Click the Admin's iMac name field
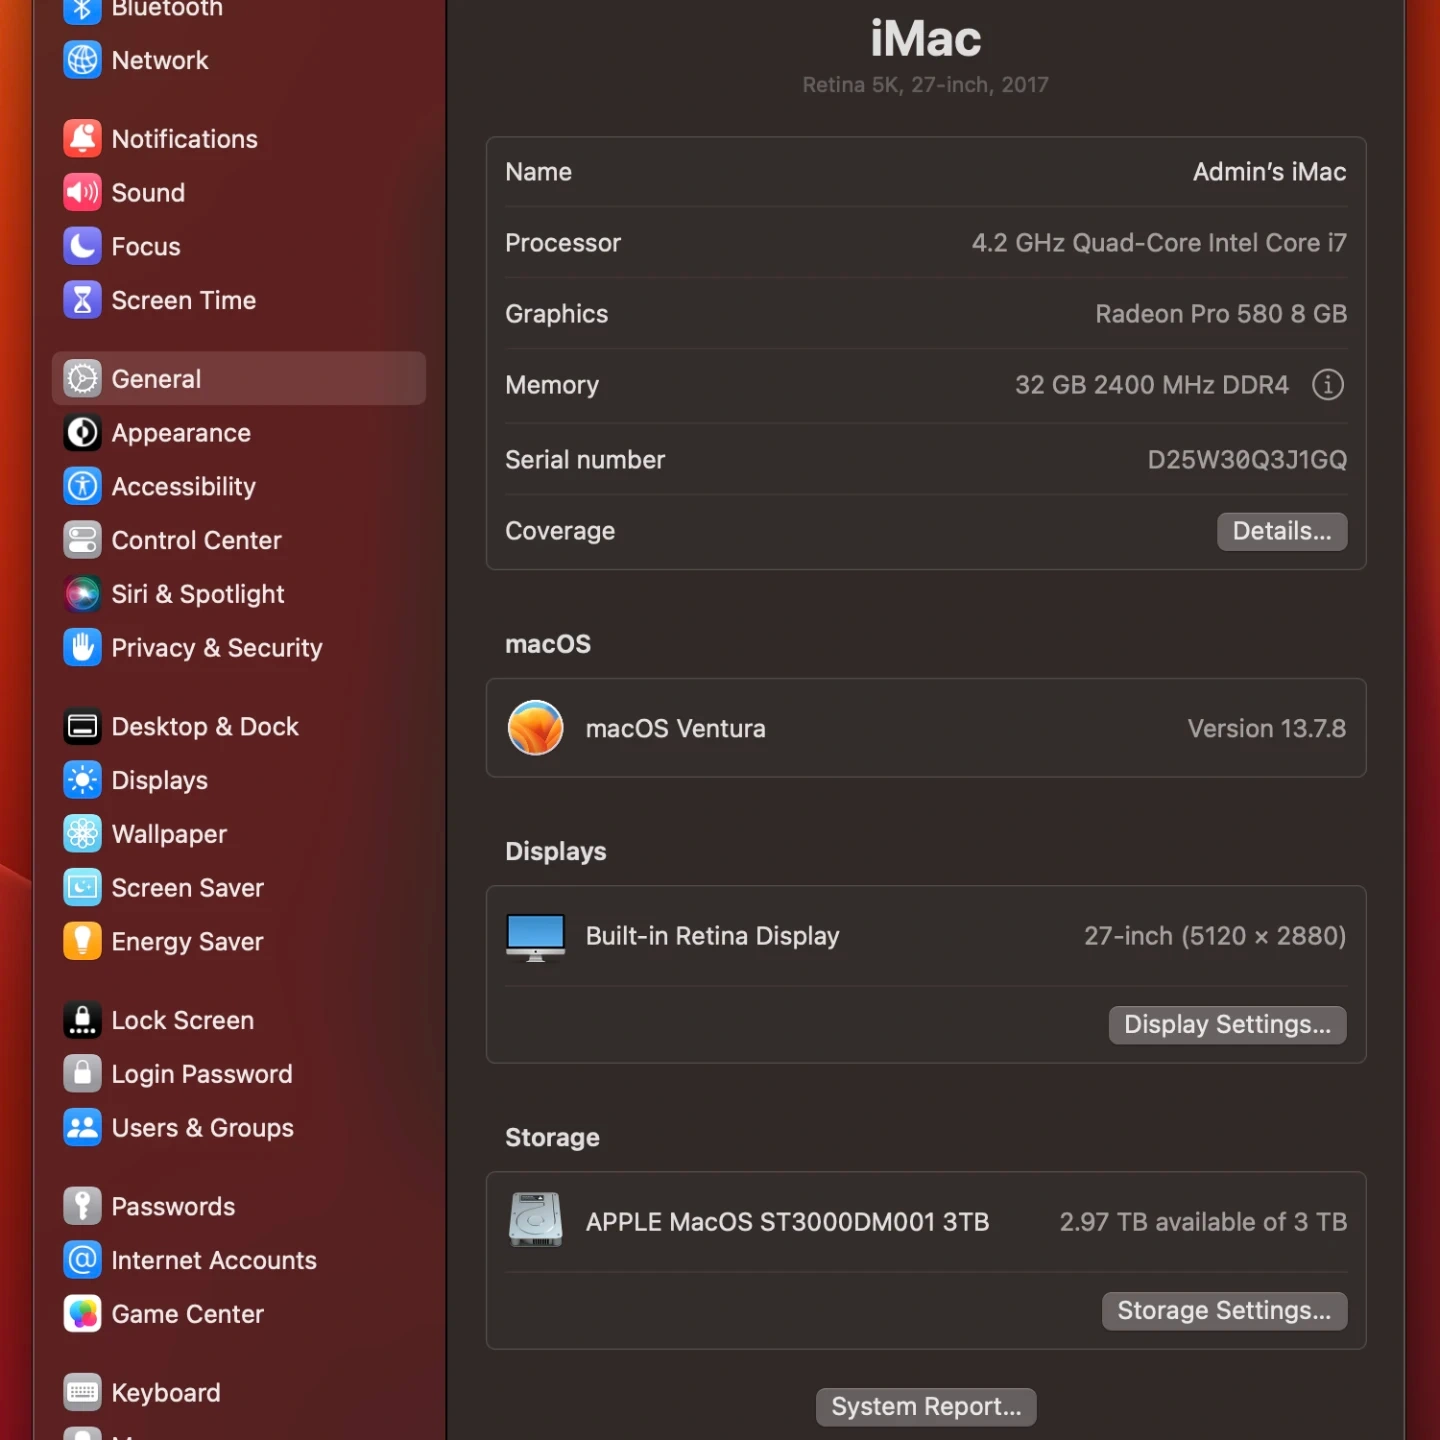1440x1440 pixels. [1268, 172]
